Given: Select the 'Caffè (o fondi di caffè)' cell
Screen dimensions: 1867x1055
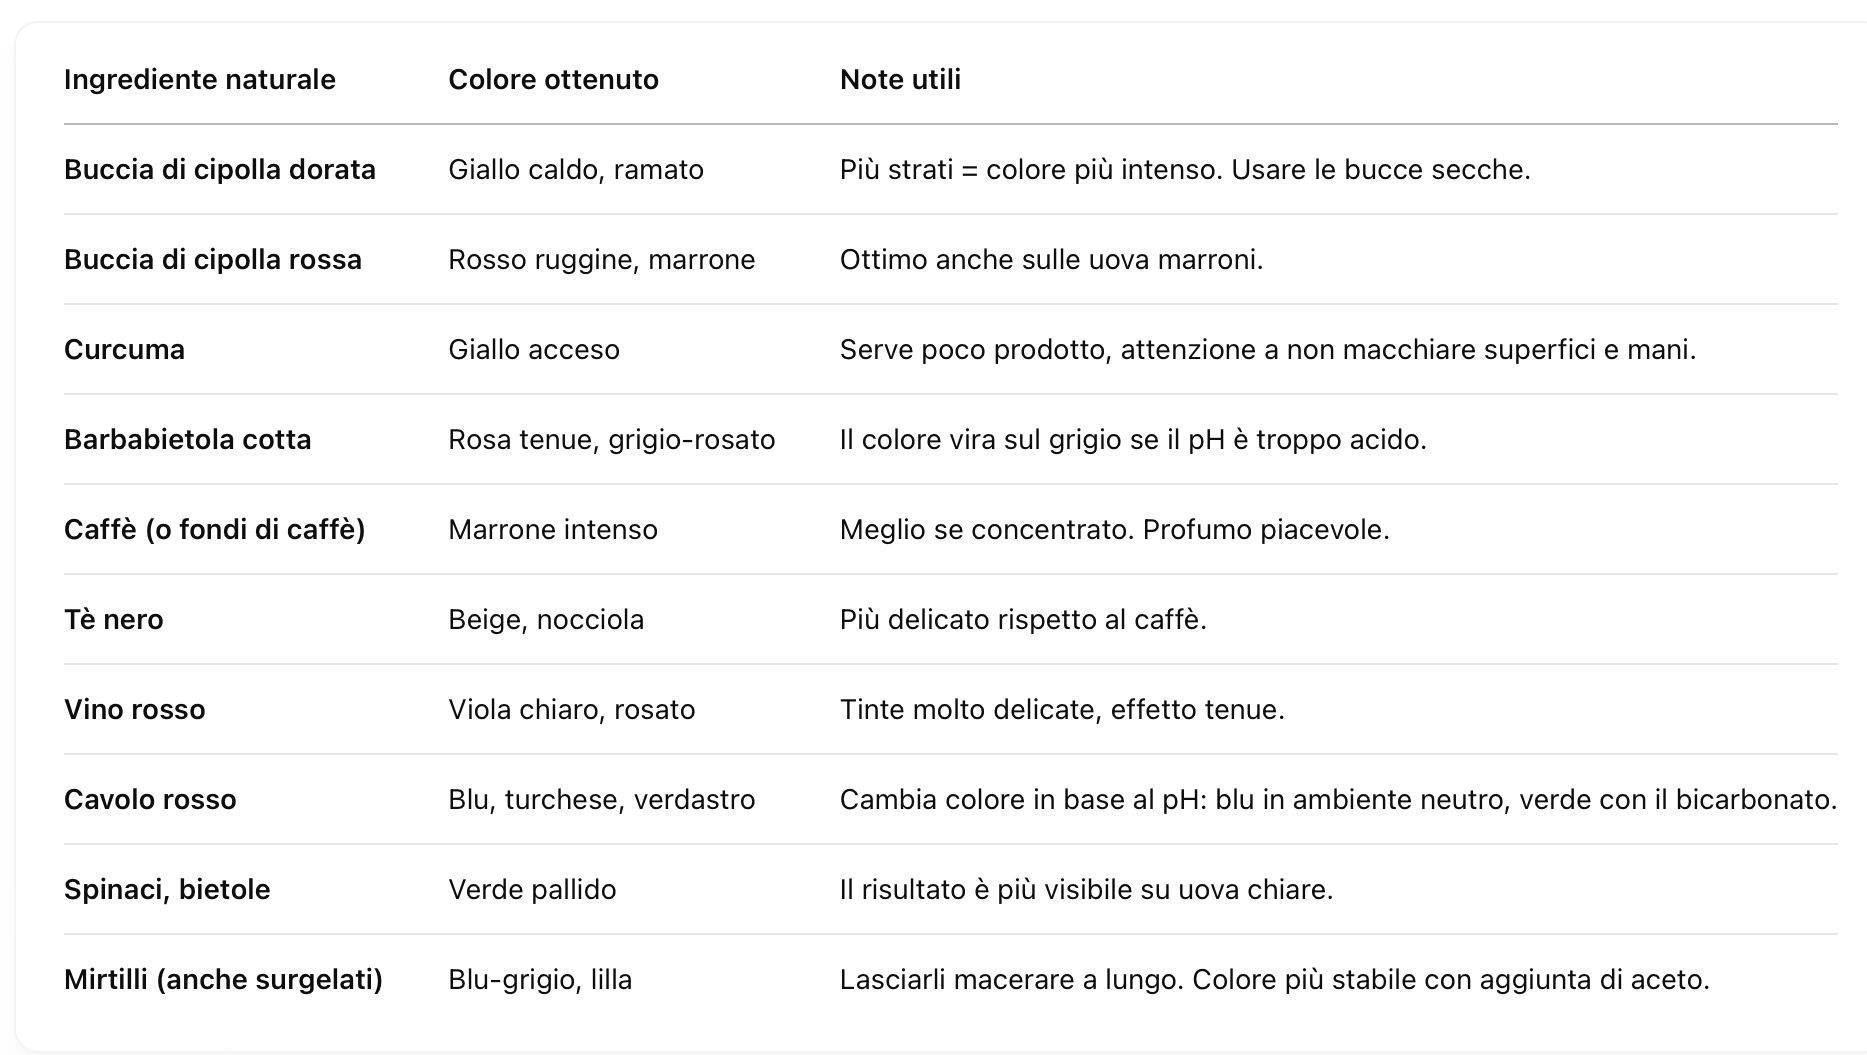Looking at the screenshot, I should [x=215, y=530].
